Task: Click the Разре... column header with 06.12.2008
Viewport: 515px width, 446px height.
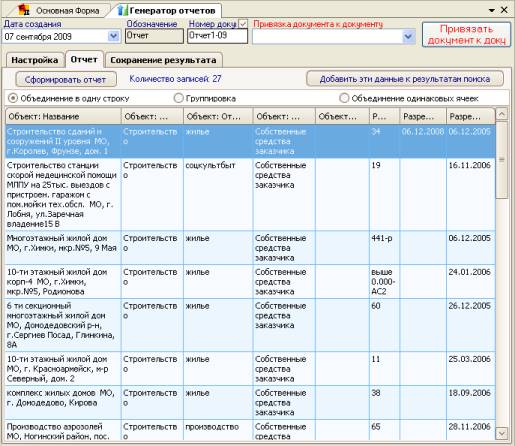Action: click(x=423, y=116)
